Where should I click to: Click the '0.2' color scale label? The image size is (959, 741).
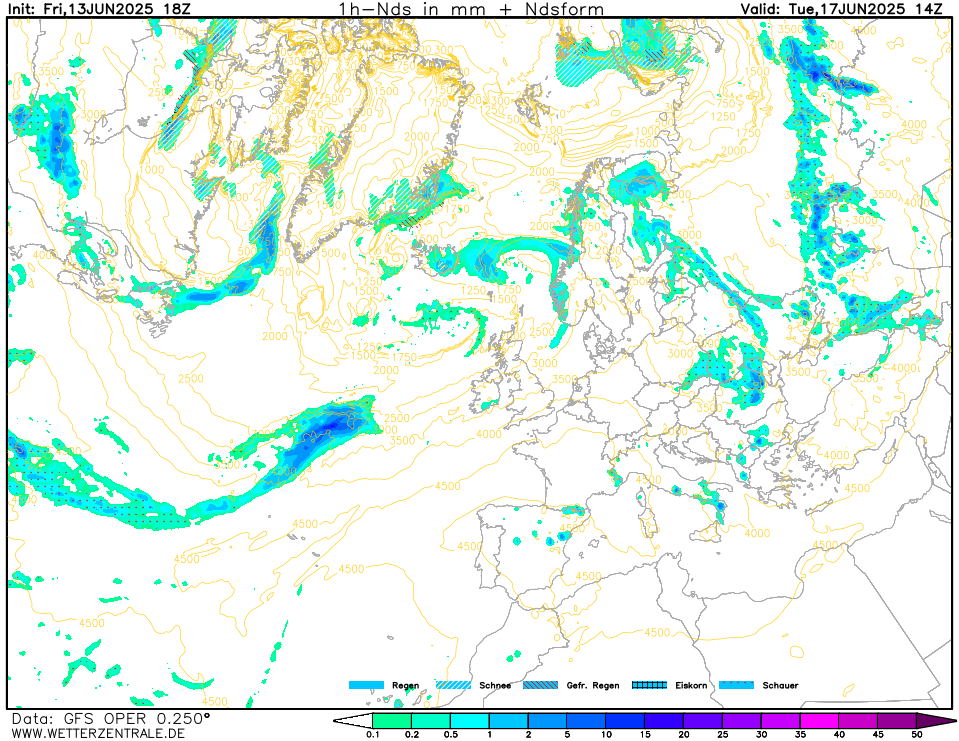(x=412, y=735)
